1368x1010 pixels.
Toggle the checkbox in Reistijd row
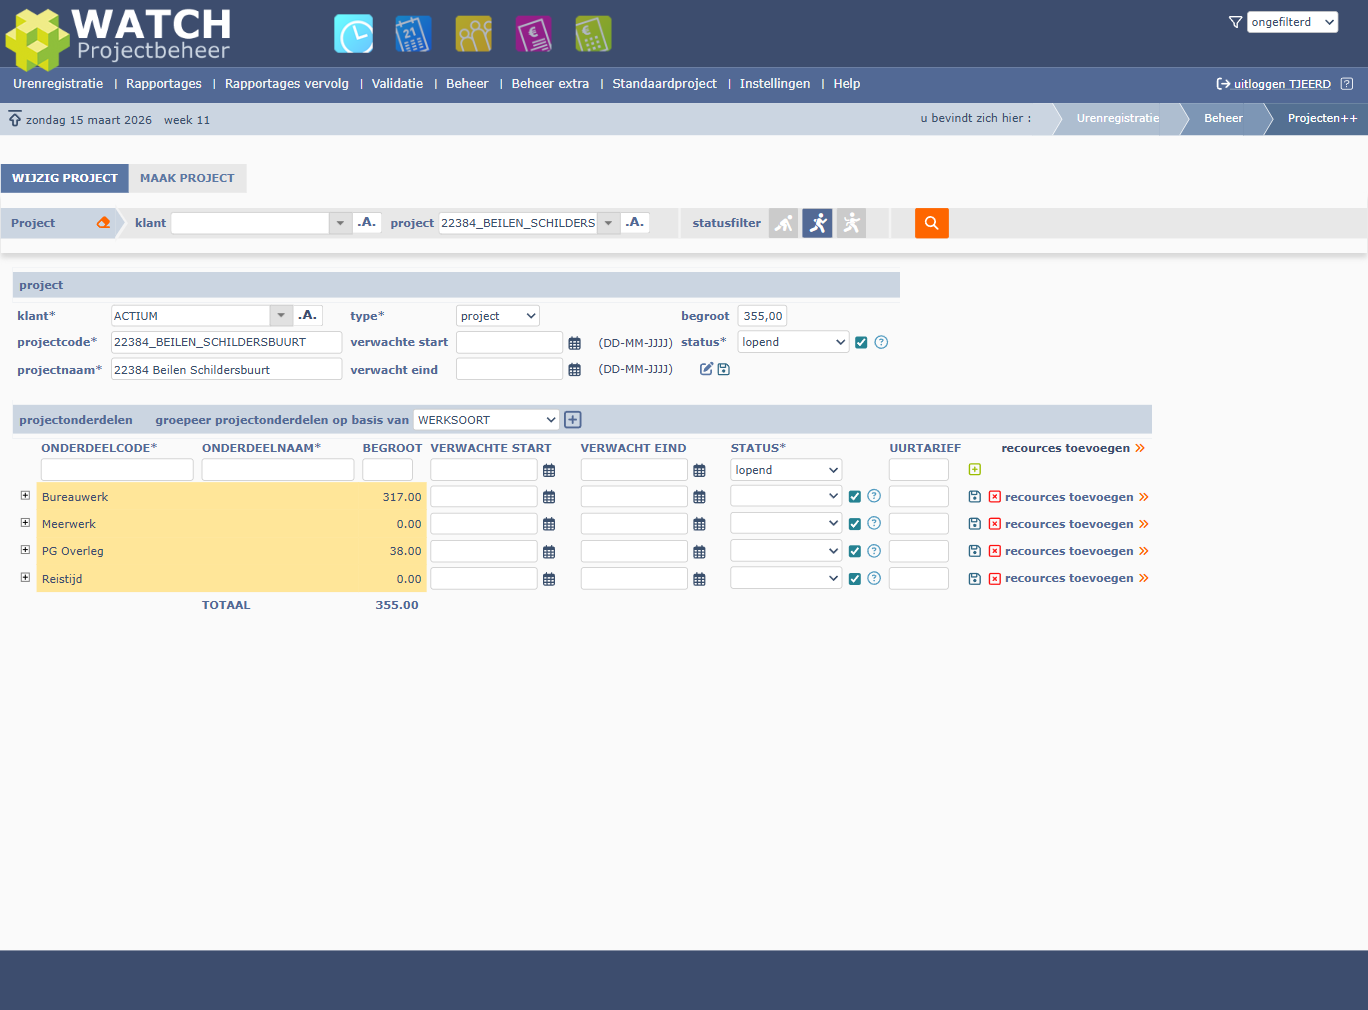point(855,579)
